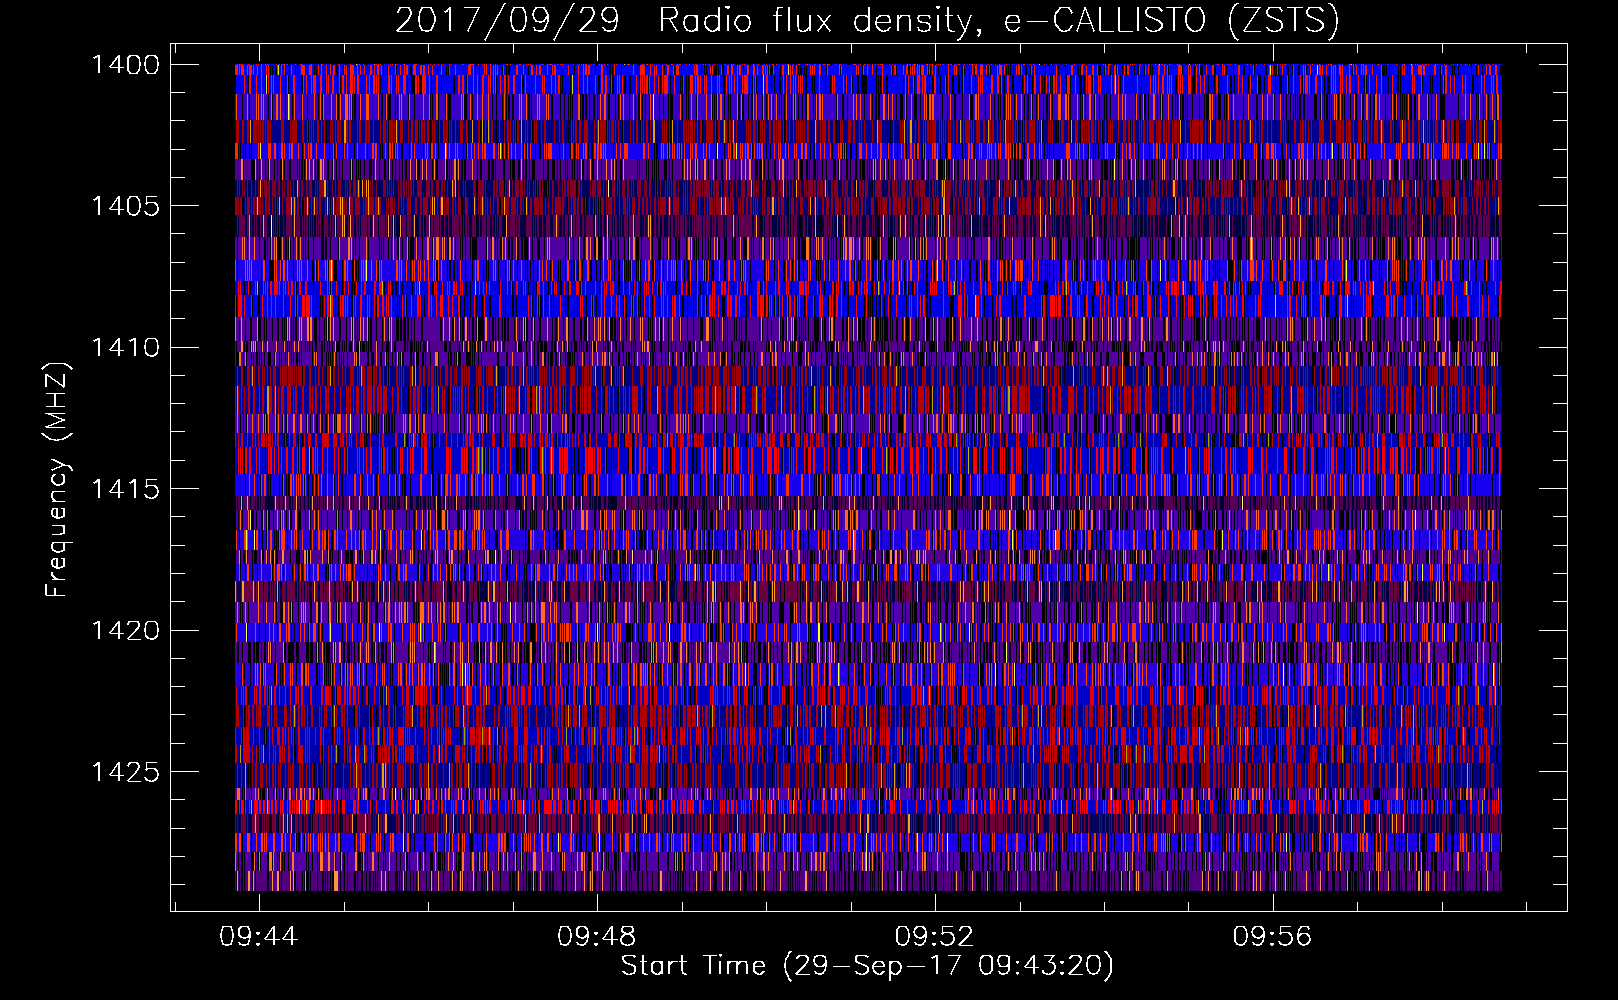Click the 09:52 time tick label

(x=935, y=937)
